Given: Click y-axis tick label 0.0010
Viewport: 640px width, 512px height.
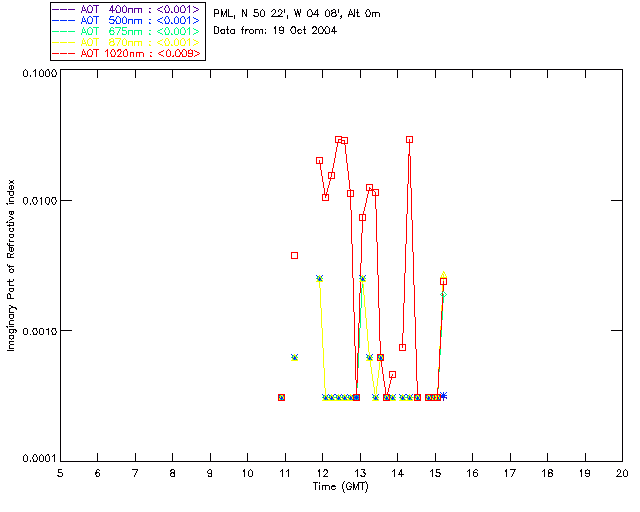Looking at the screenshot, I should pyautogui.click(x=40, y=331).
